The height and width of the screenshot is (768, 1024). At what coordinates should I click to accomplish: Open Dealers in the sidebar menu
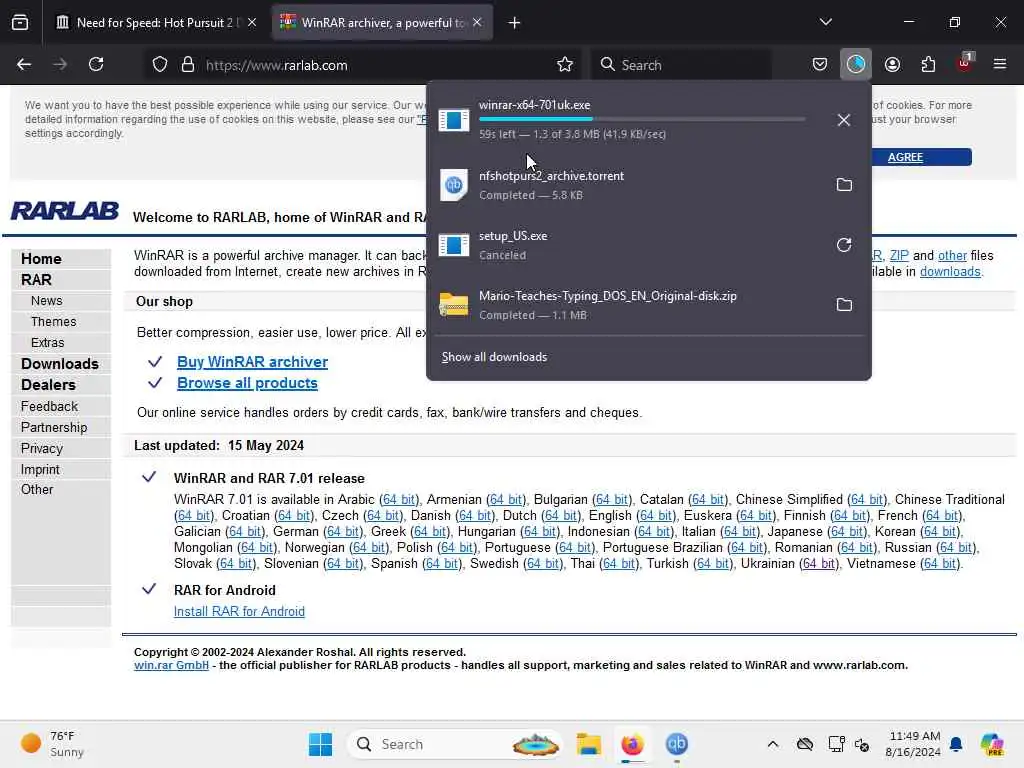click(48, 385)
